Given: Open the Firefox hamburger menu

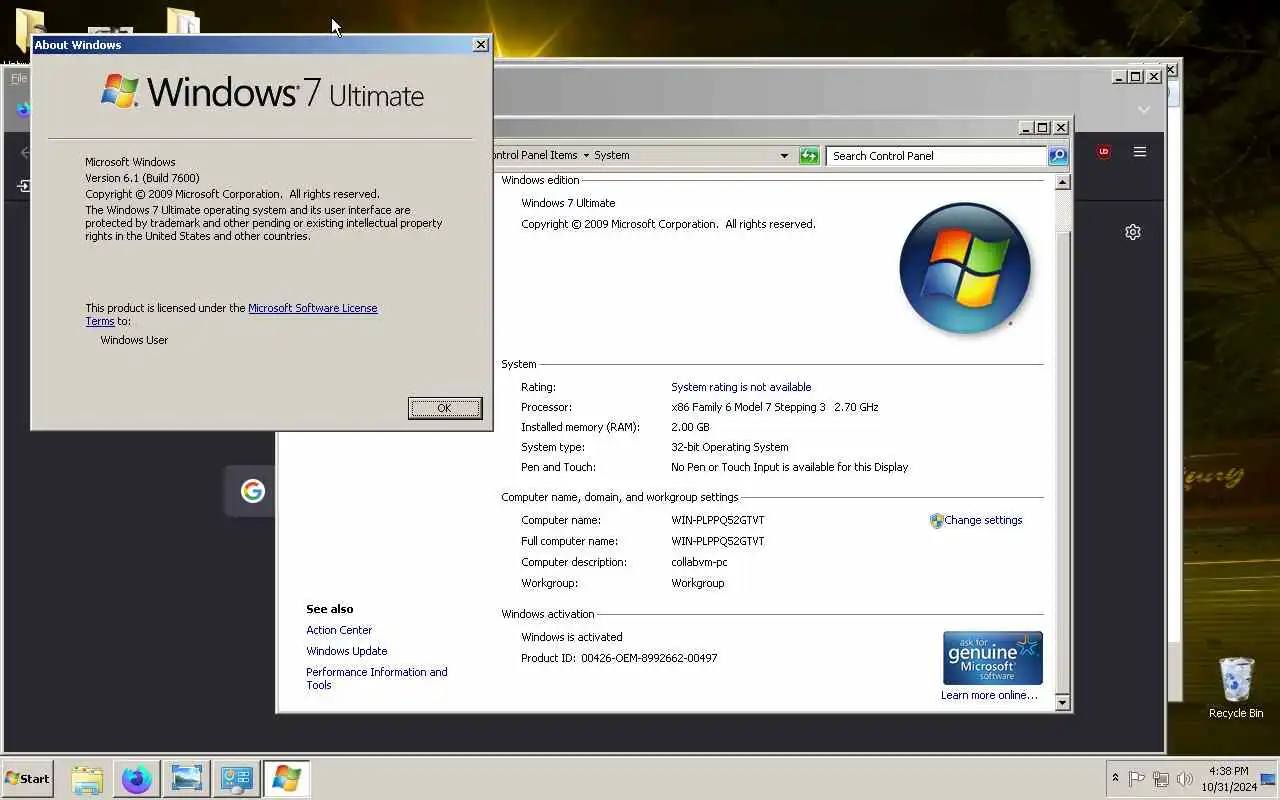Looking at the screenshot, I should click(1139, 152).
